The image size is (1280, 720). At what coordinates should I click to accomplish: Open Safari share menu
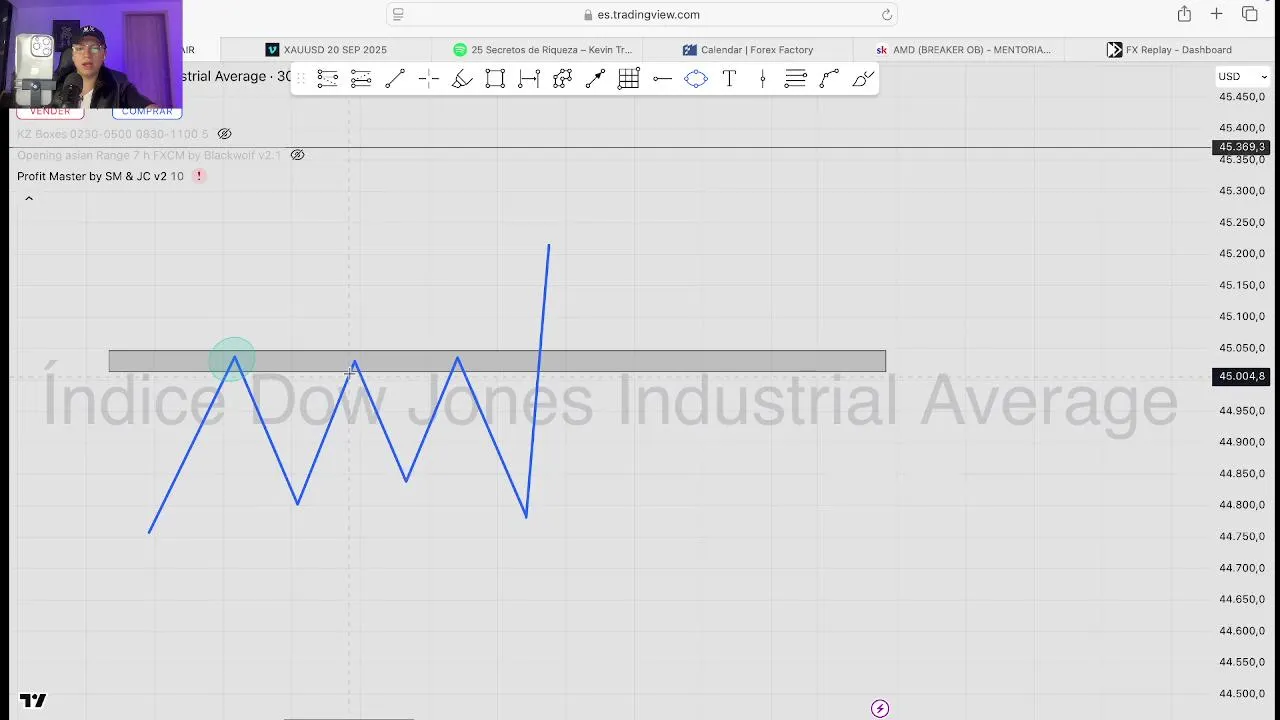tap(1184, 13)
